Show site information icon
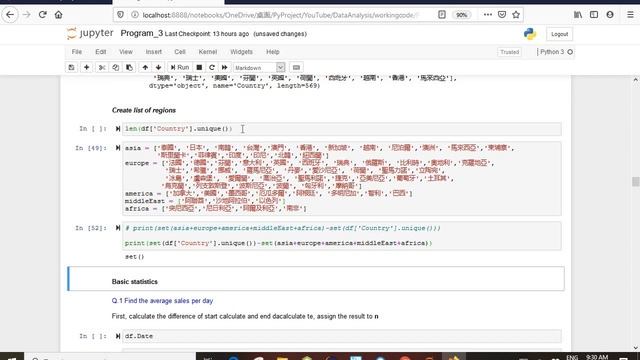 pyautogui.click(x=135, y=15)
